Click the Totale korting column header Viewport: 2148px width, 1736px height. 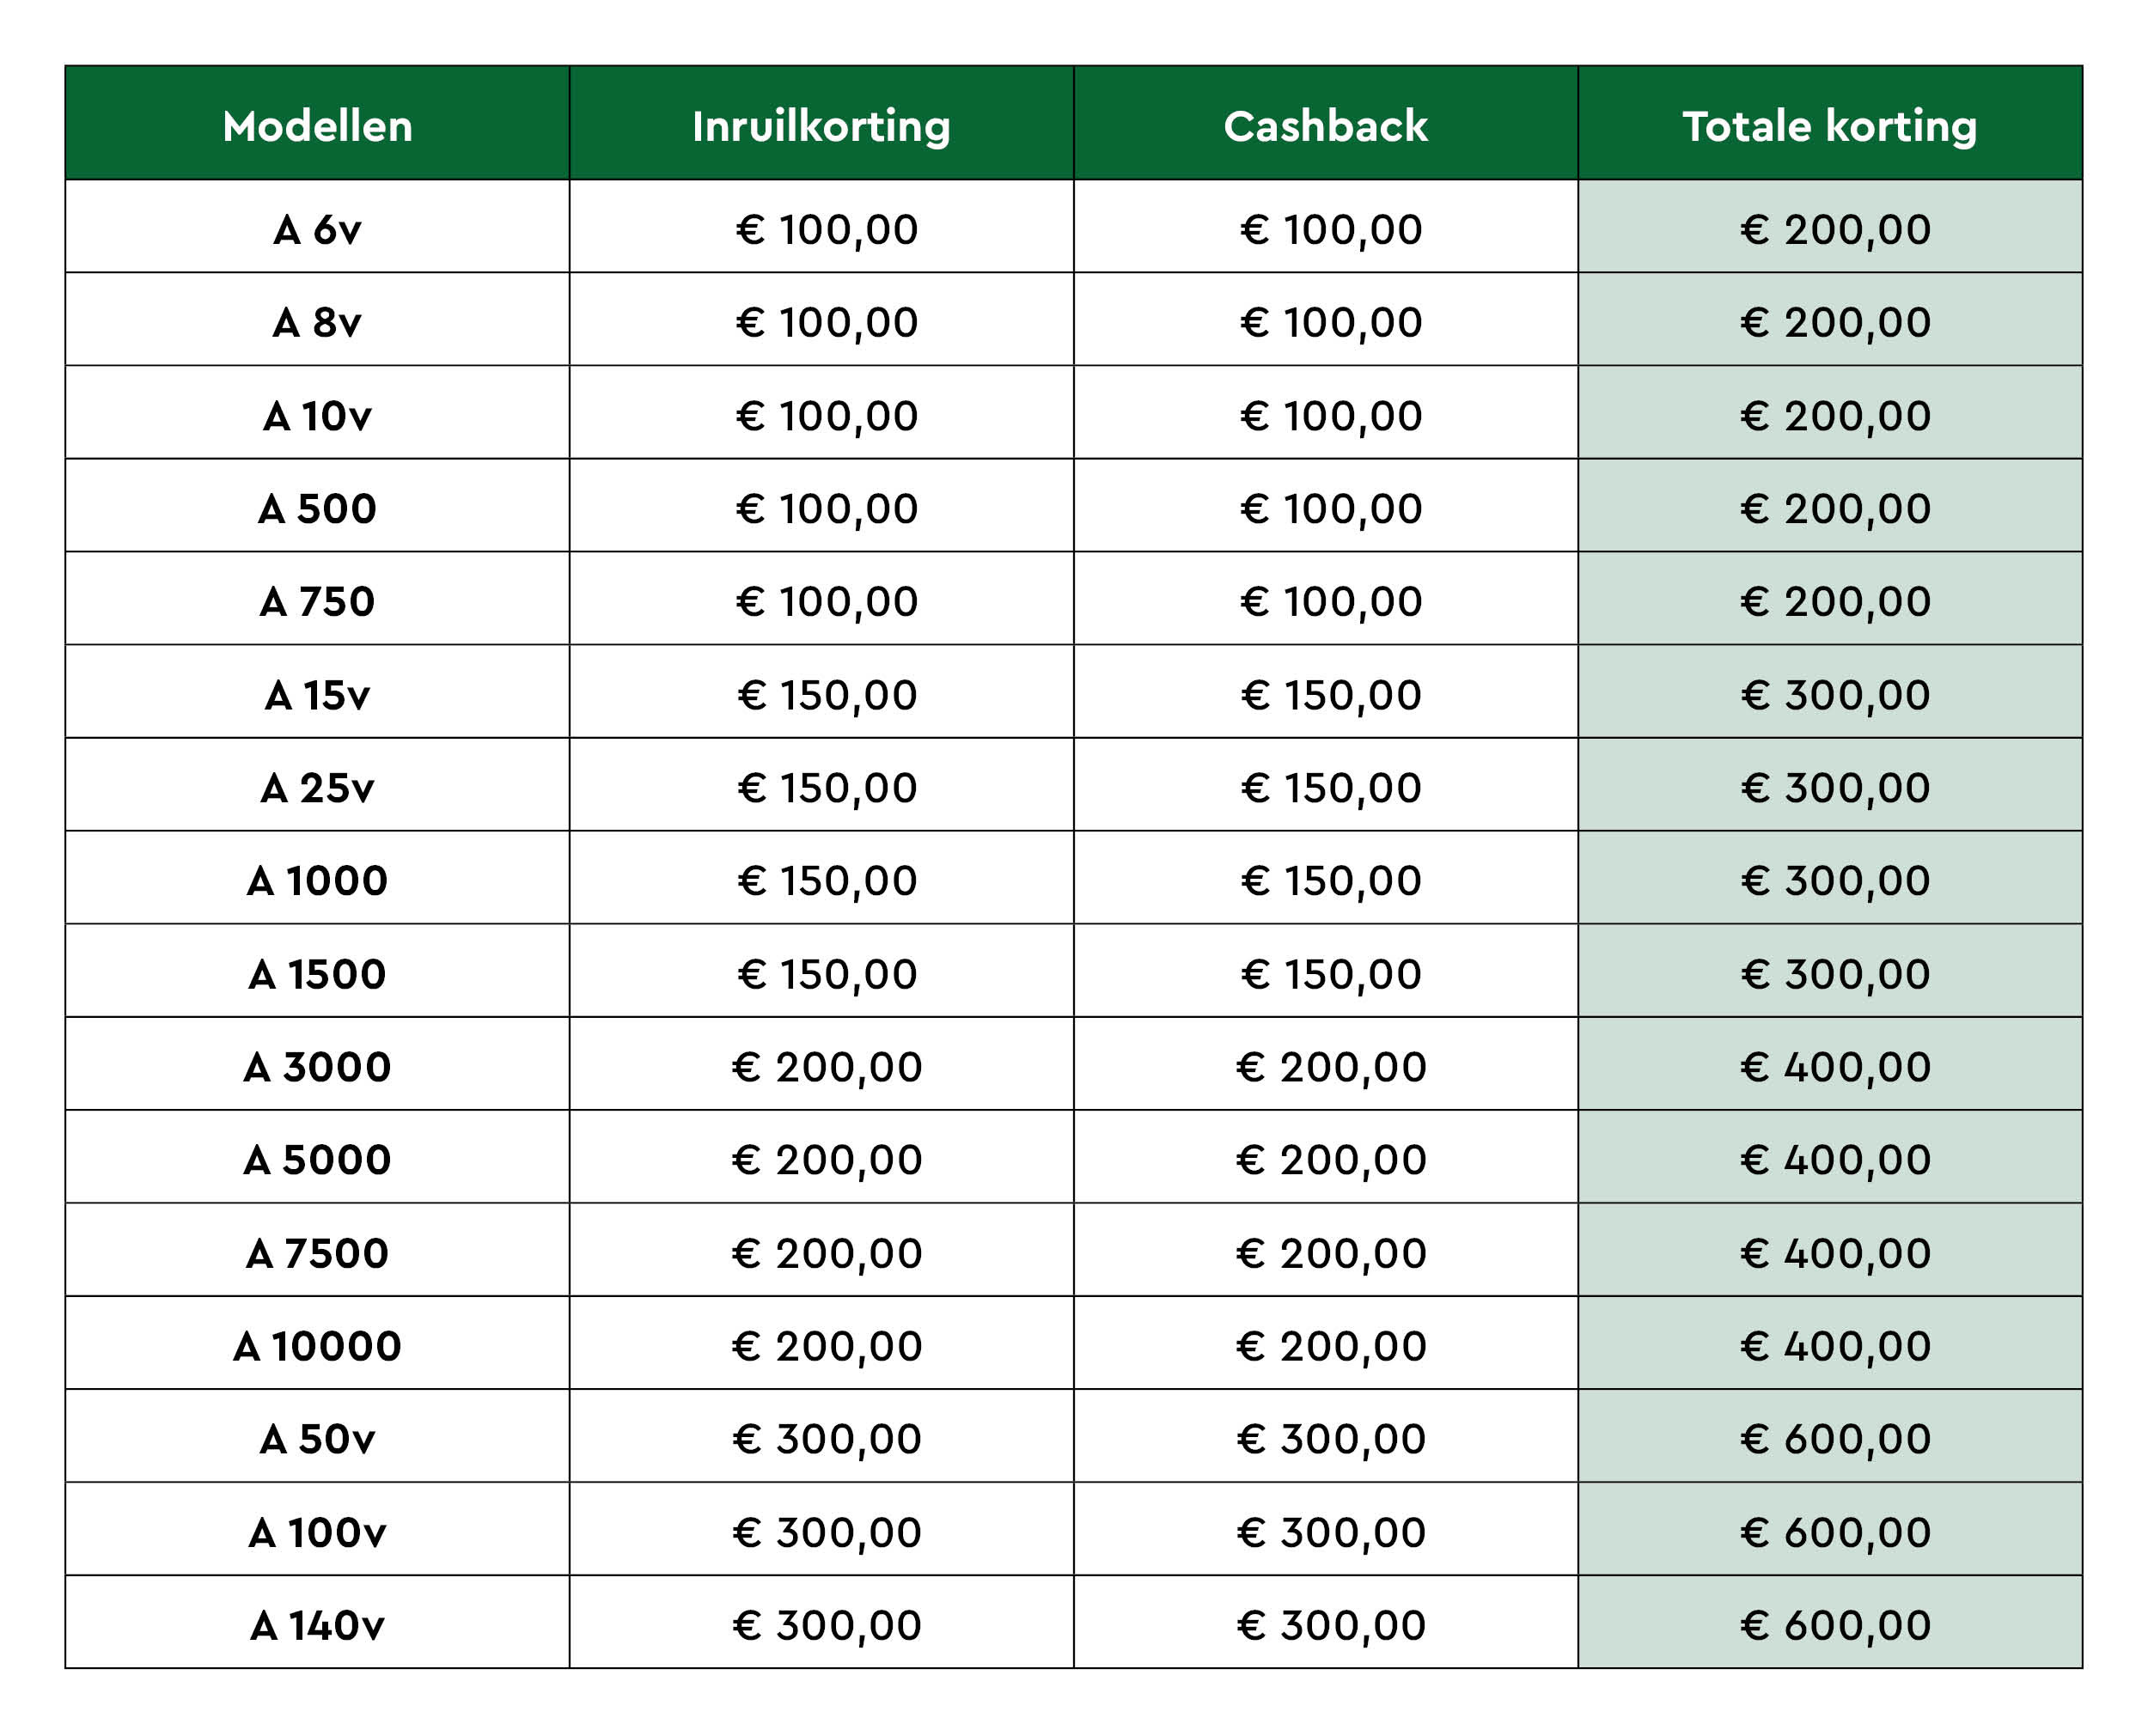tap(1829, 126)
